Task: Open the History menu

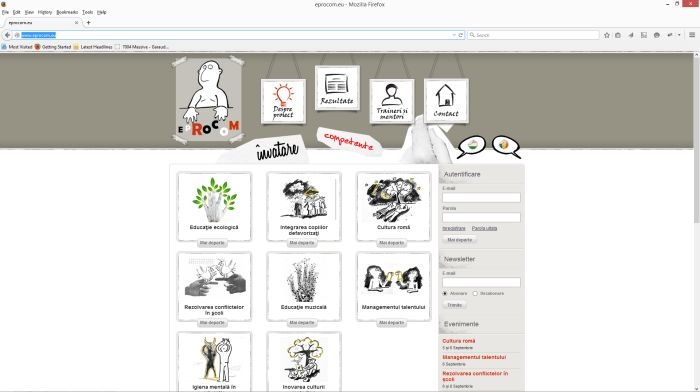Action: pos(45,13)
